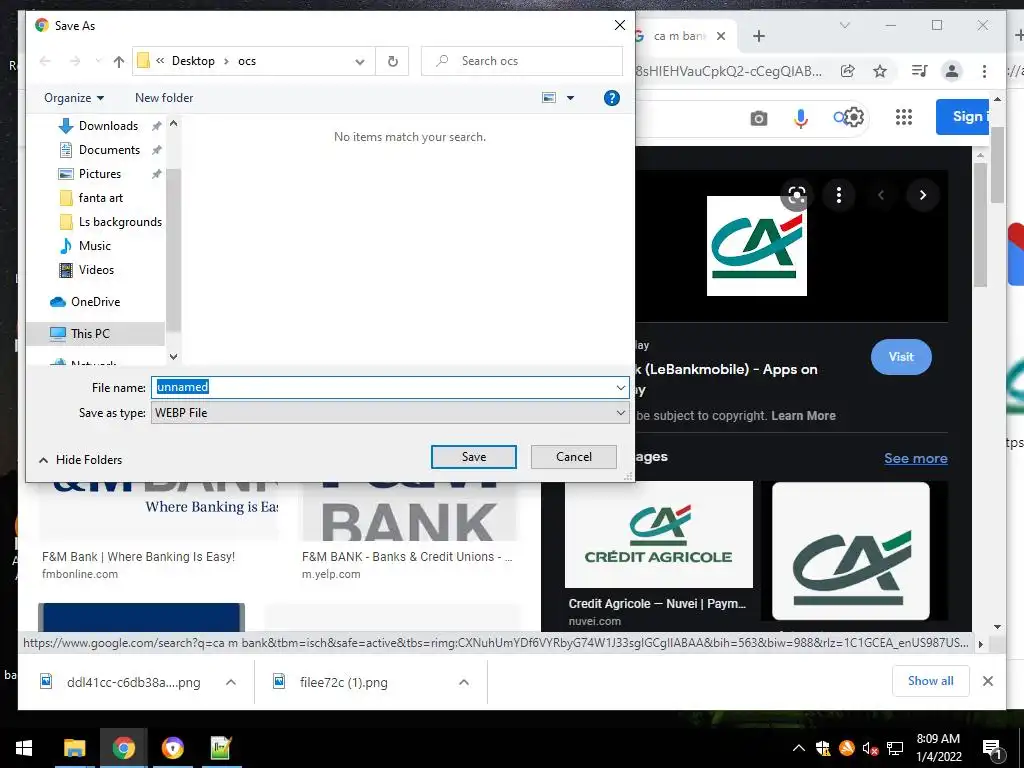The width and height of the screenshot is (1024, 768).
Task: Open the taskbar volume icon
Action: click(870, 748)
